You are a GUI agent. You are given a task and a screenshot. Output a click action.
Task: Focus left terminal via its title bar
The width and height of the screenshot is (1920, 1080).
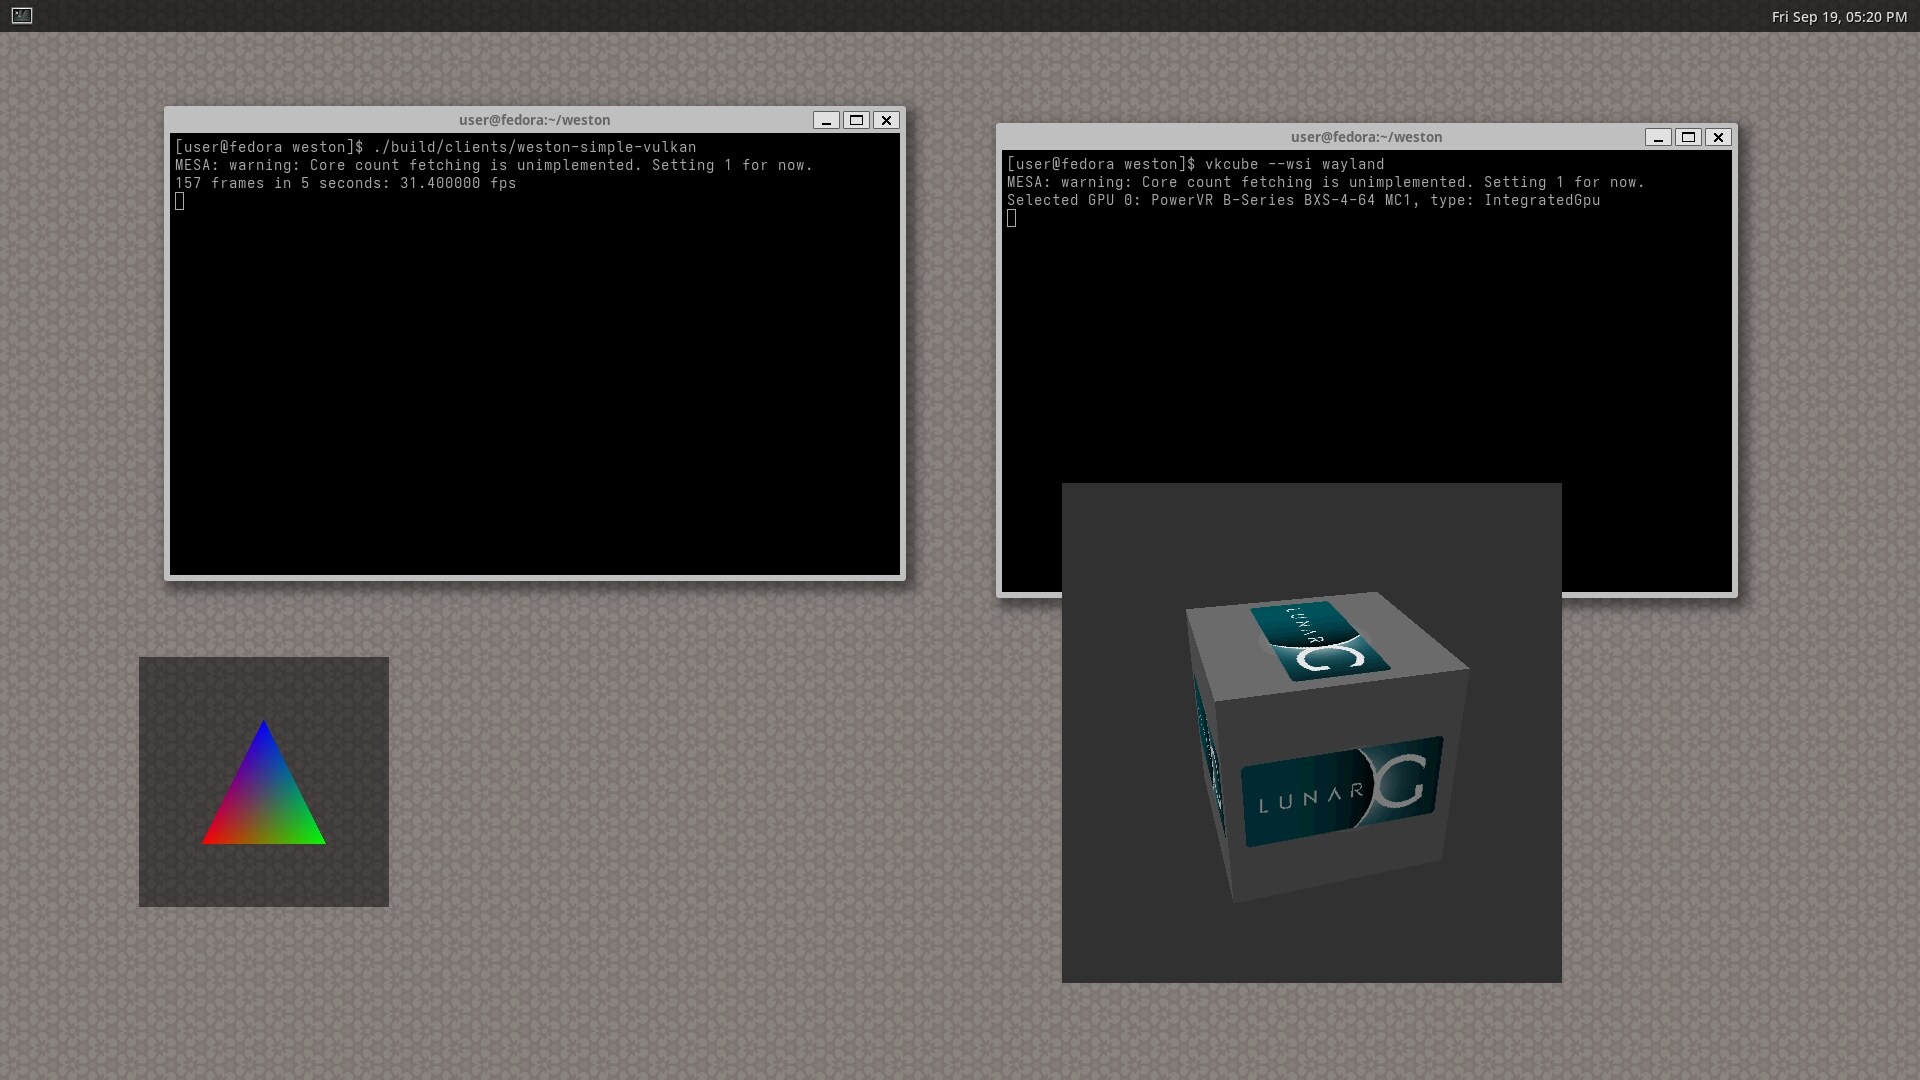534,120
